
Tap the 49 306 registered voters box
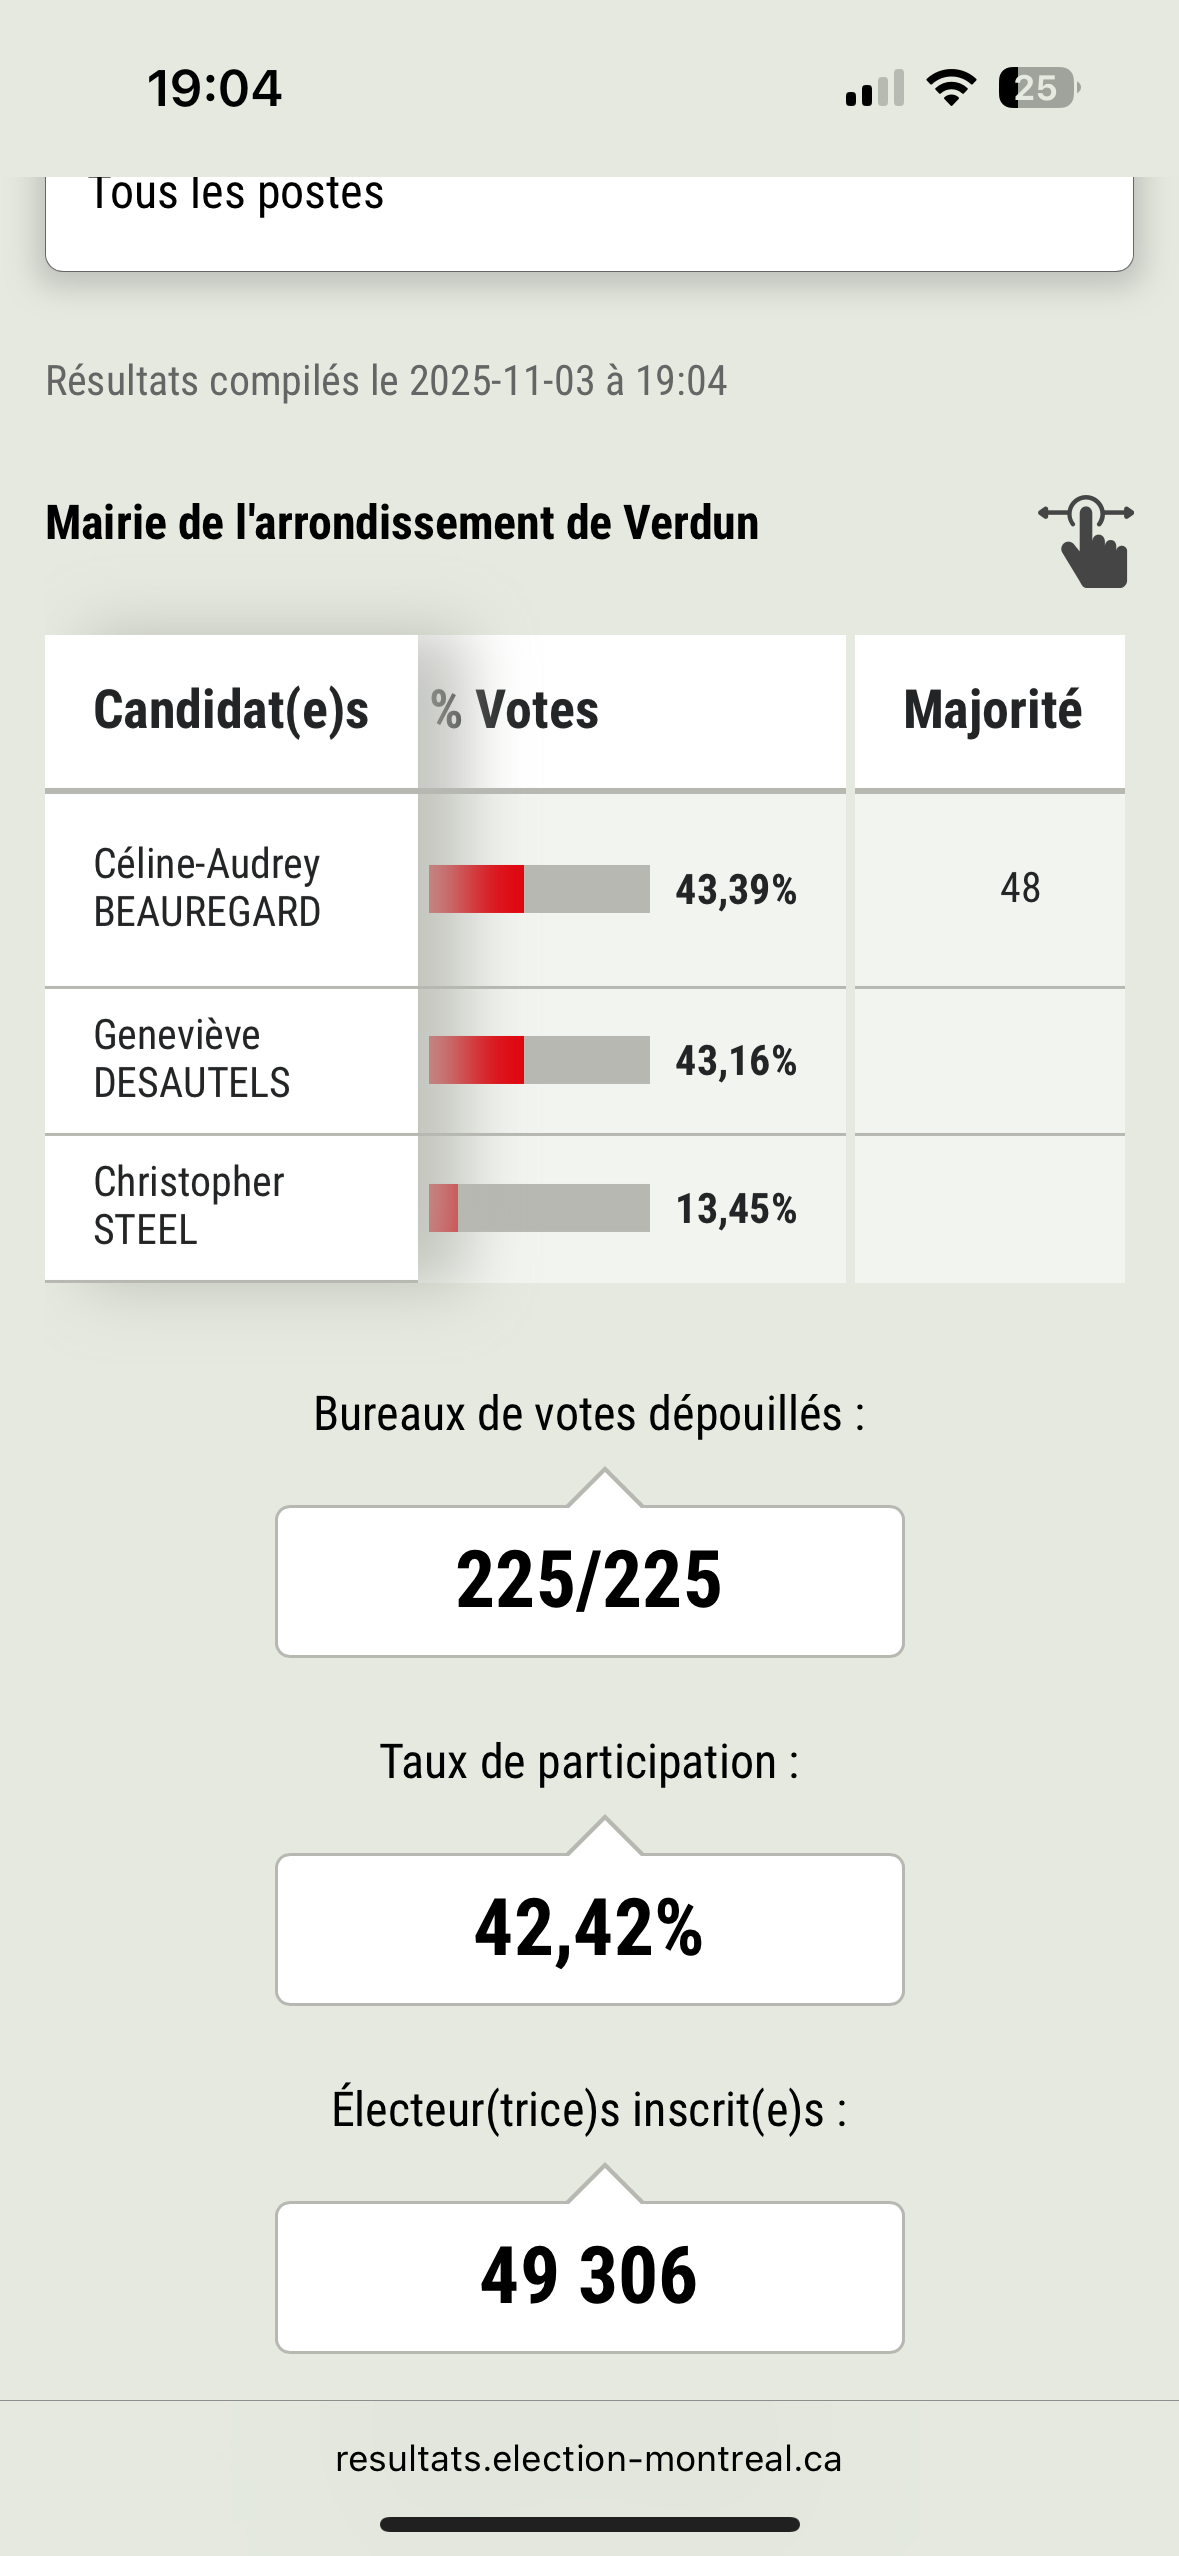point(589,2277)
